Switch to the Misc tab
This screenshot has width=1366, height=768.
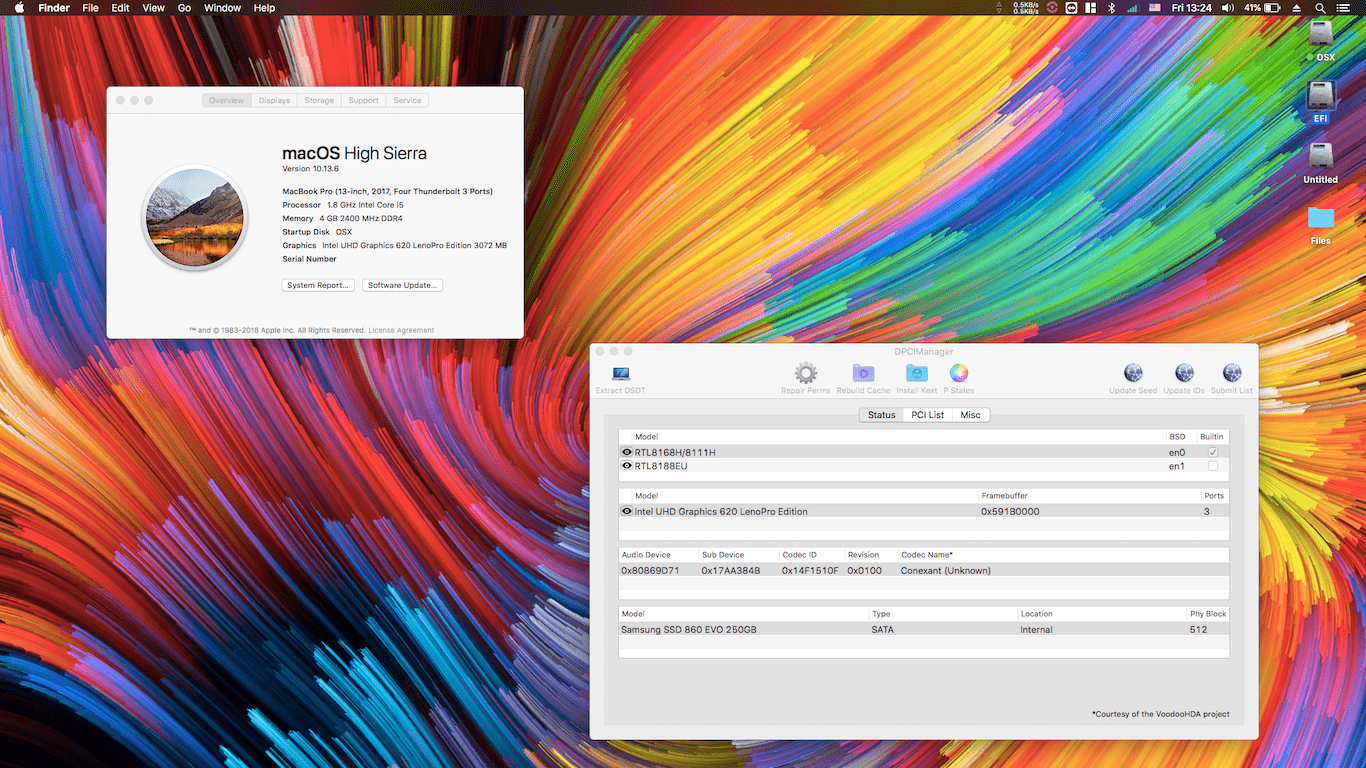coord(970,414)
